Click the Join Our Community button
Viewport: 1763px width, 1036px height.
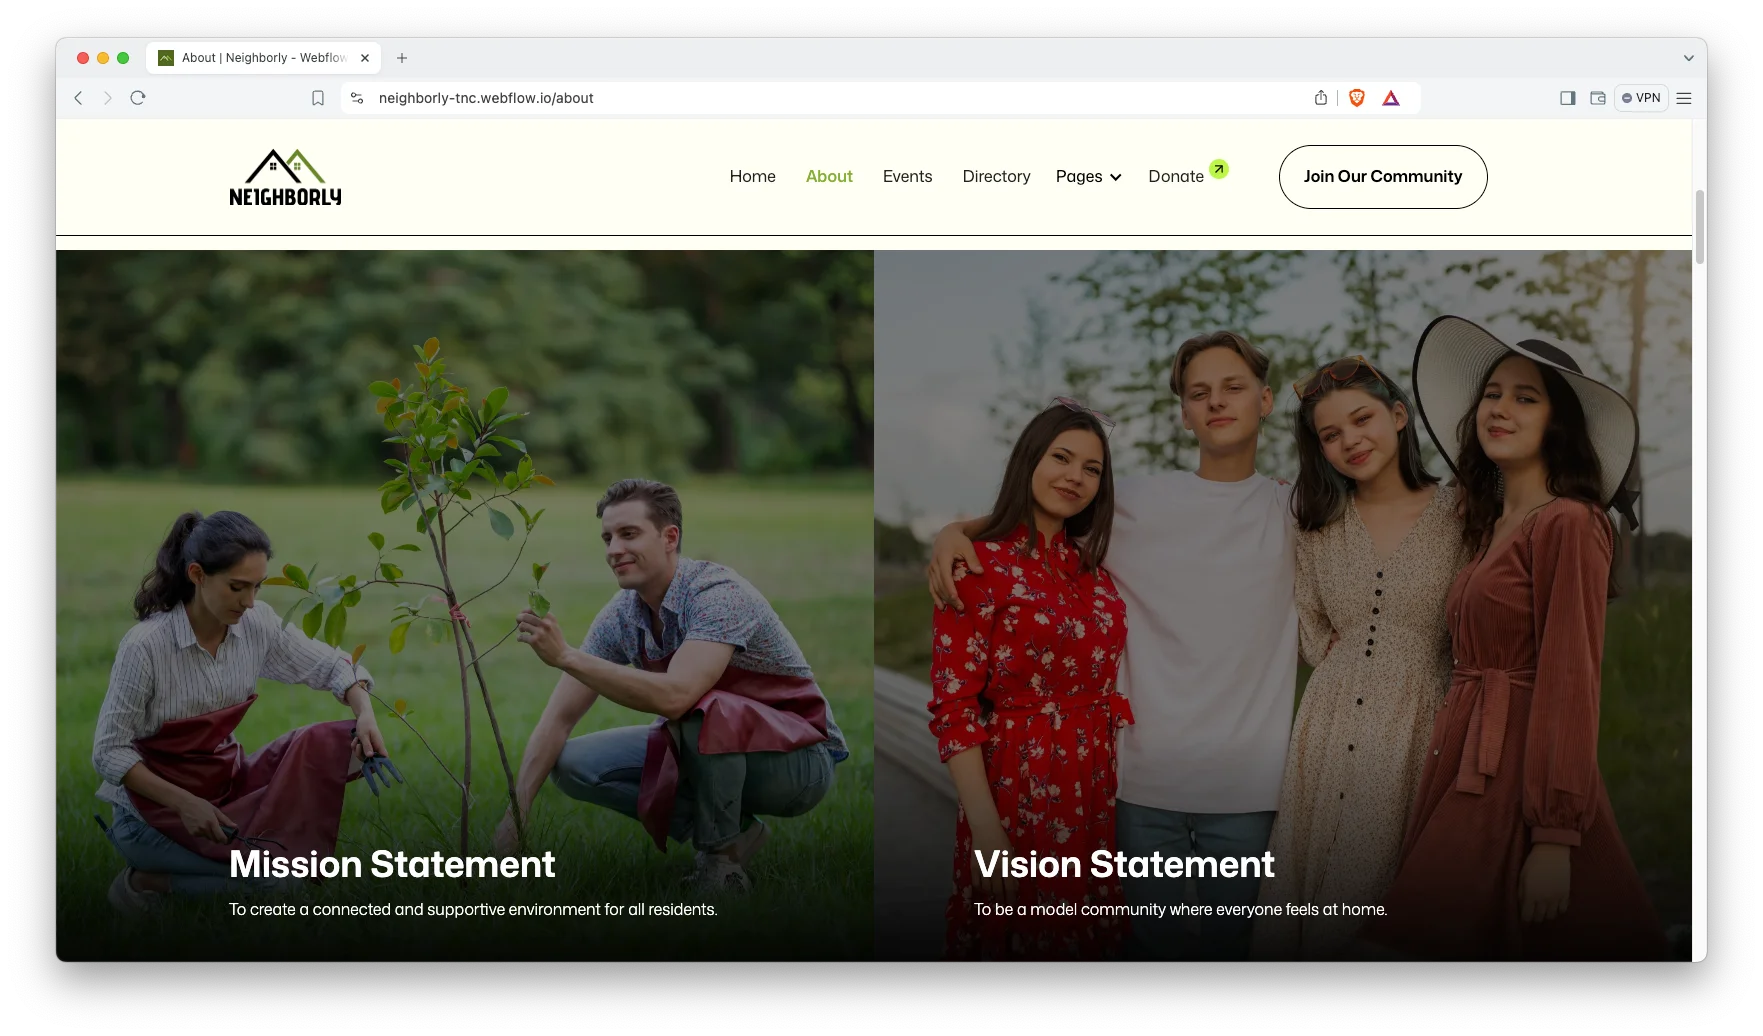pyautogui.click(x=1382, y=177)
